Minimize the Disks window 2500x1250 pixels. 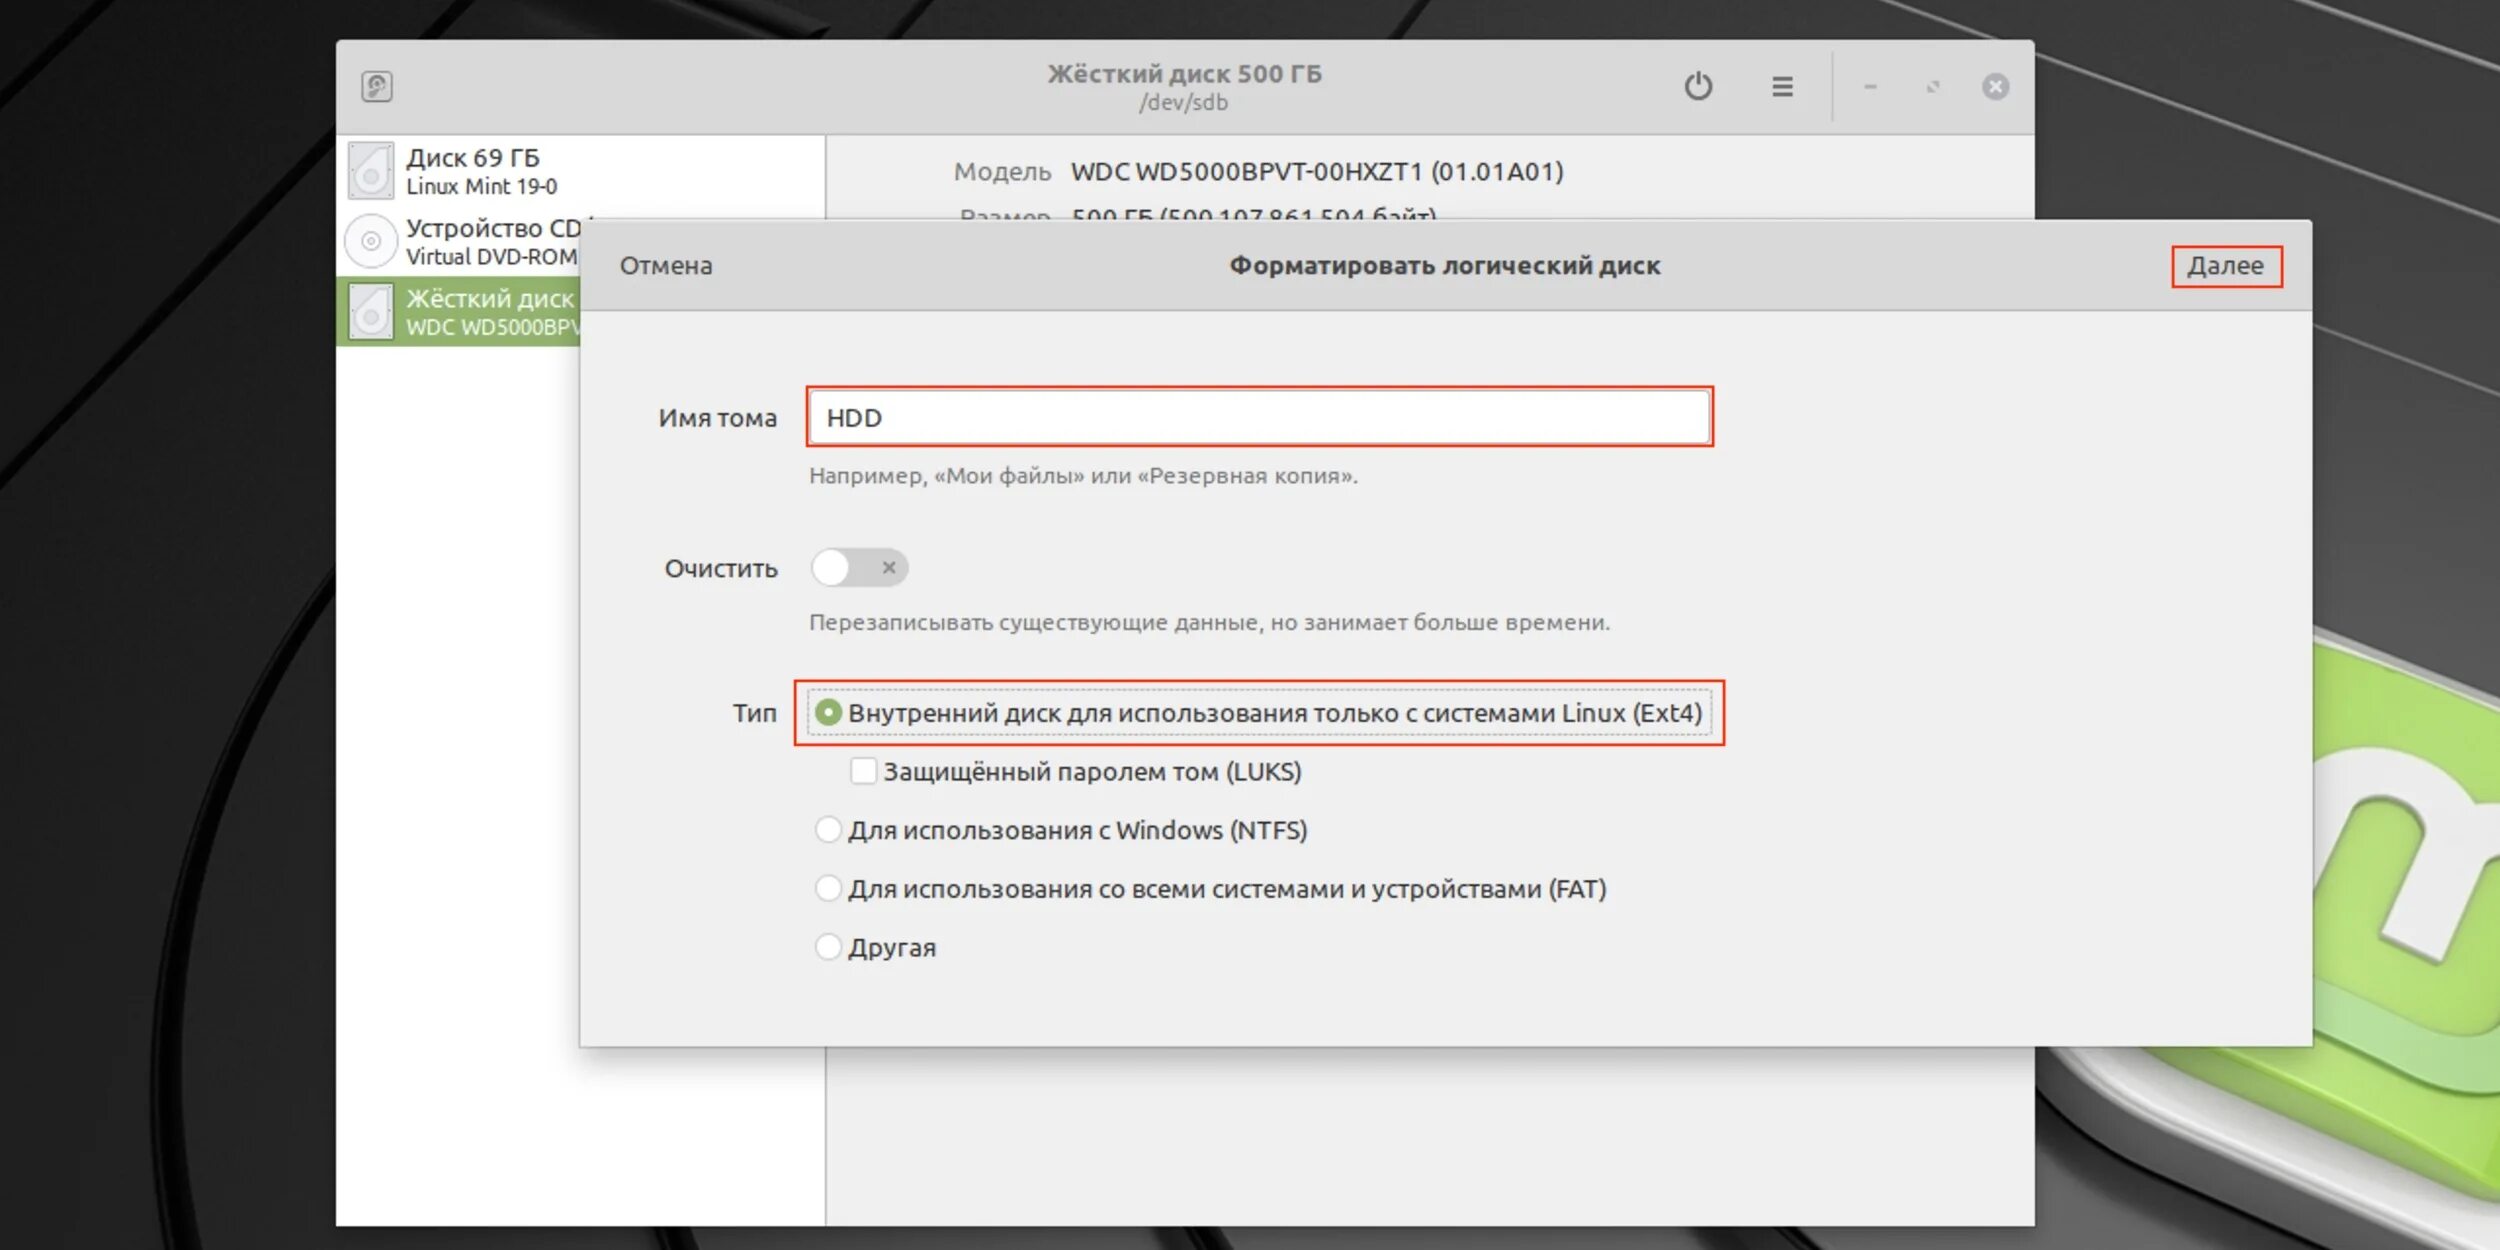[1870, 87]
